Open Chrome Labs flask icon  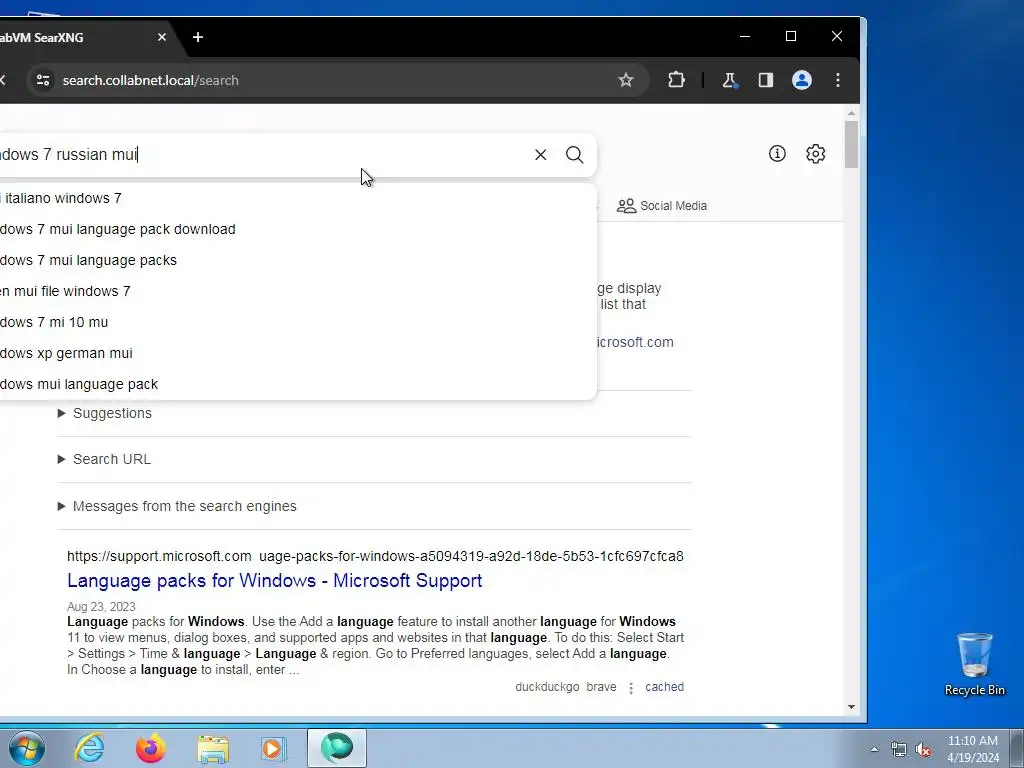click(729, 80)
